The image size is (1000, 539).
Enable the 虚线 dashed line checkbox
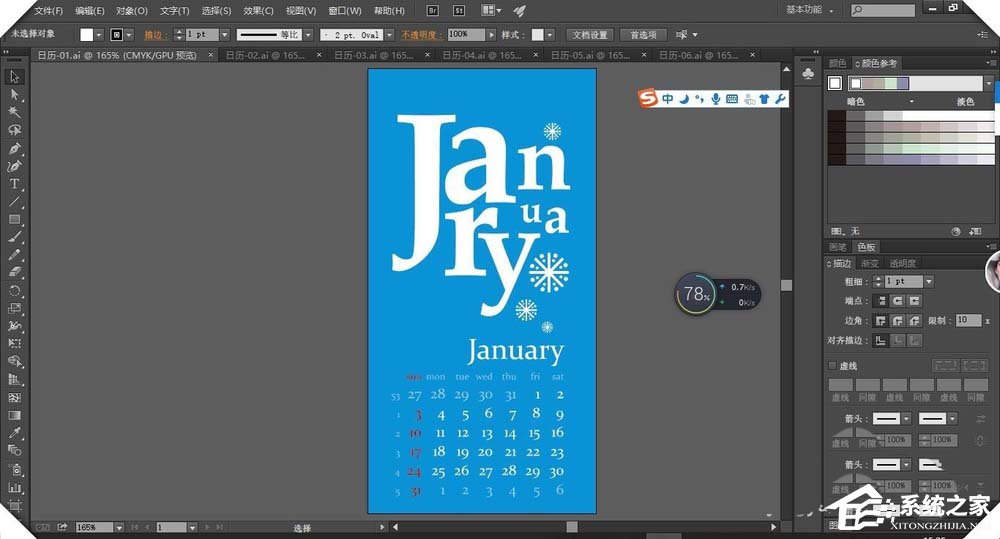(x=832, y=365)
